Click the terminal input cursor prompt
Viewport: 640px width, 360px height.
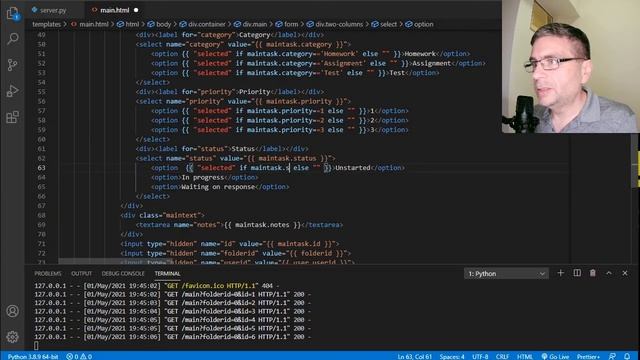coord(36,345)
